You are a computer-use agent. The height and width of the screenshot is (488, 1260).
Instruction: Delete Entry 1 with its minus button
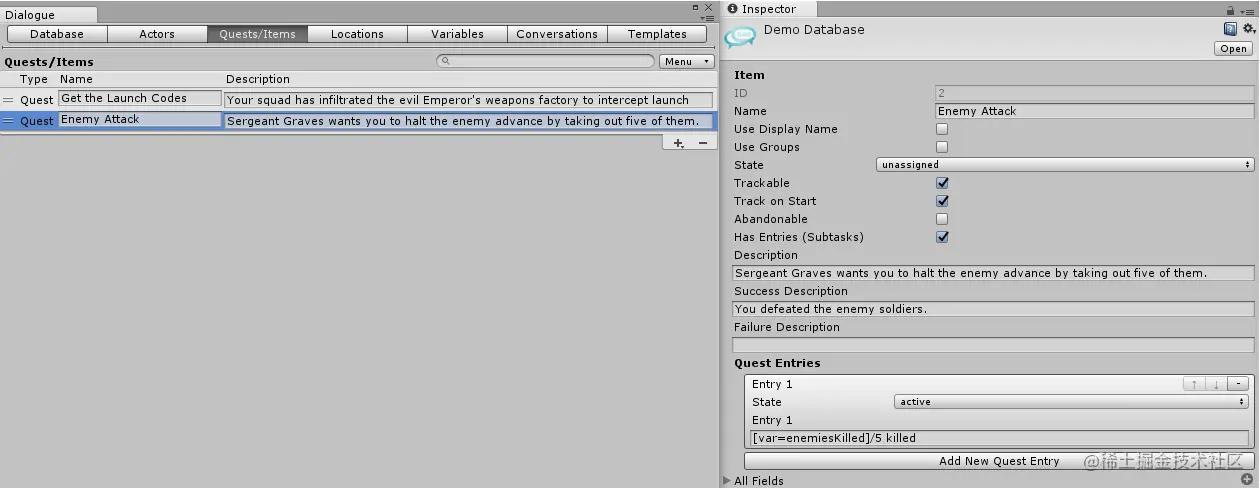(1238, 384)
